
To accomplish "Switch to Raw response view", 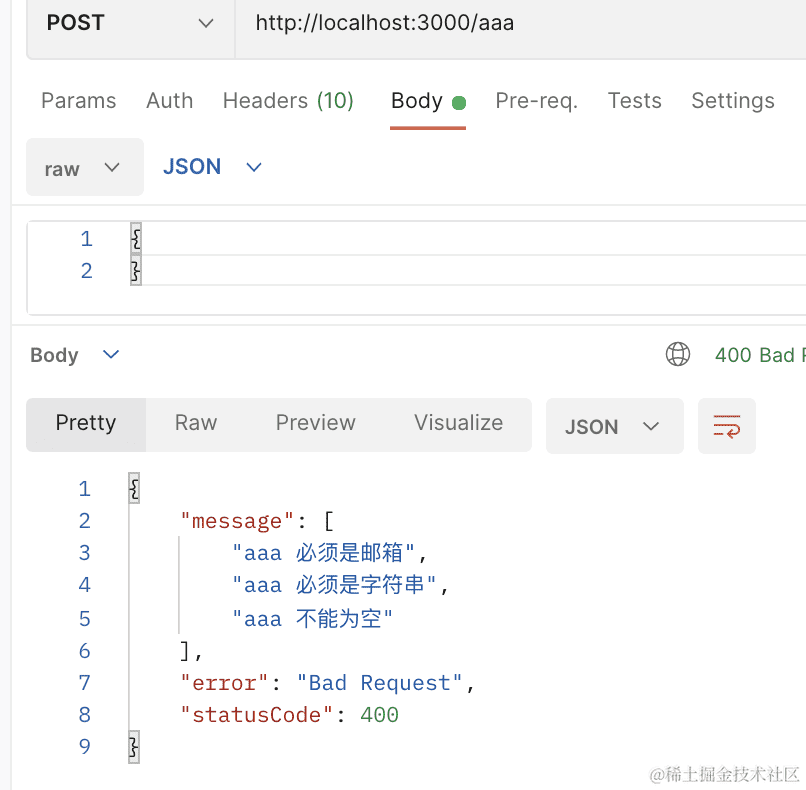I will [196, 423].
